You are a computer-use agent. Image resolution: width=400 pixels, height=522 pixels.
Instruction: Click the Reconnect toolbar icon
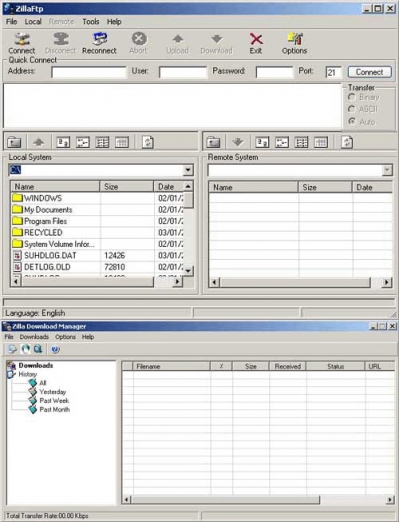(100, 39)
